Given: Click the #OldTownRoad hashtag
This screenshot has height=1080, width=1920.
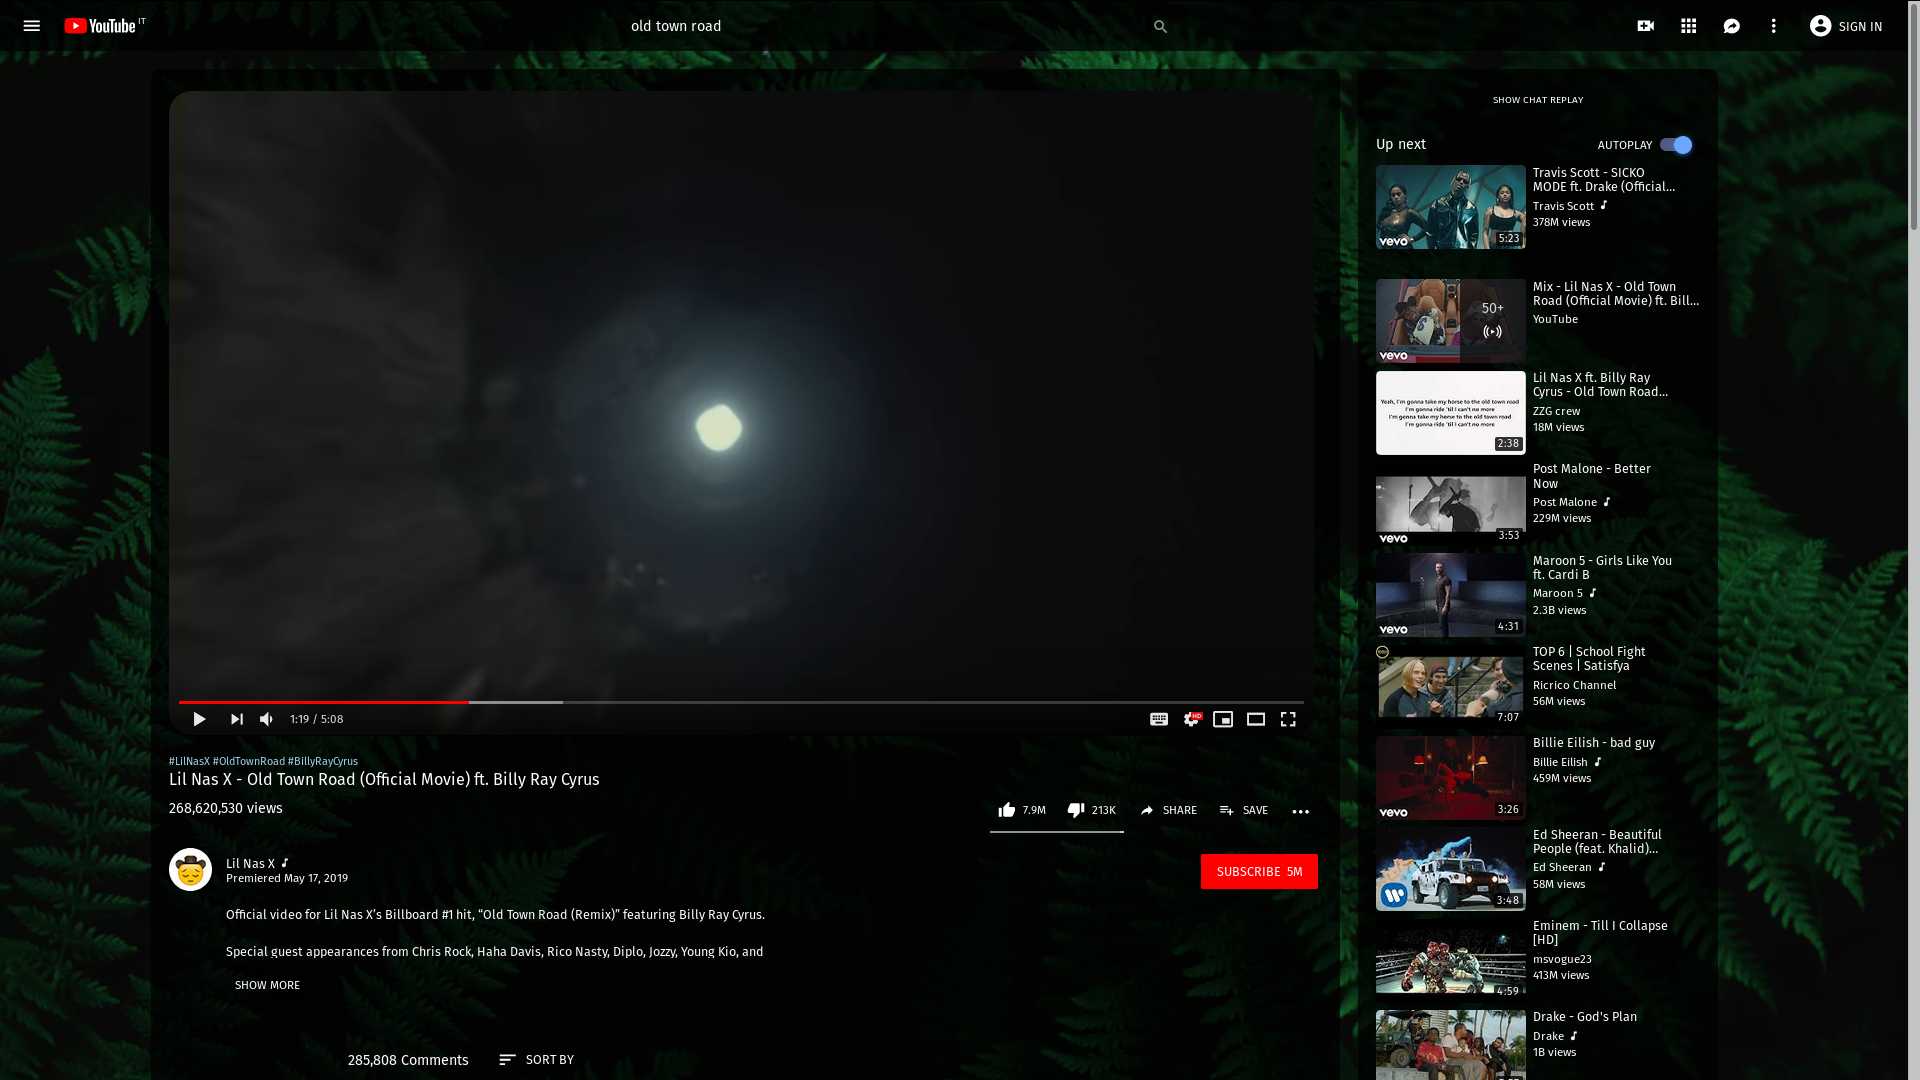Looking at the screenshot, I should [x=249, y=761].
